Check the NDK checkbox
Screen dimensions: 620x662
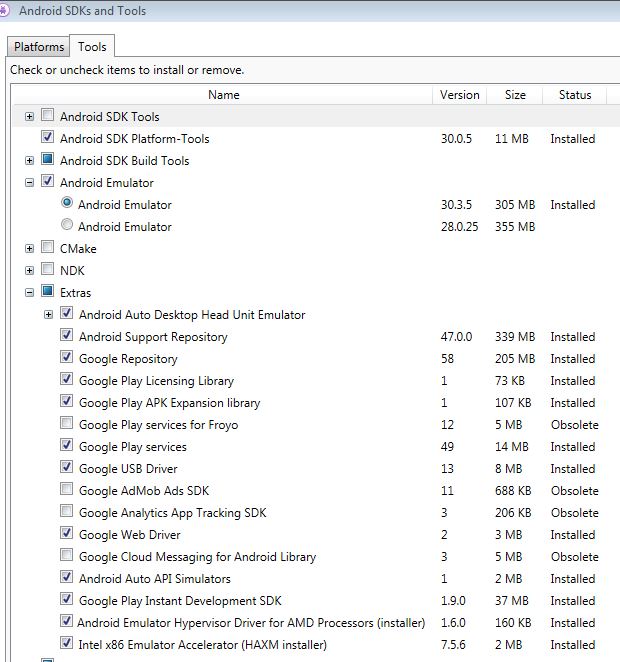pos(47,269)
